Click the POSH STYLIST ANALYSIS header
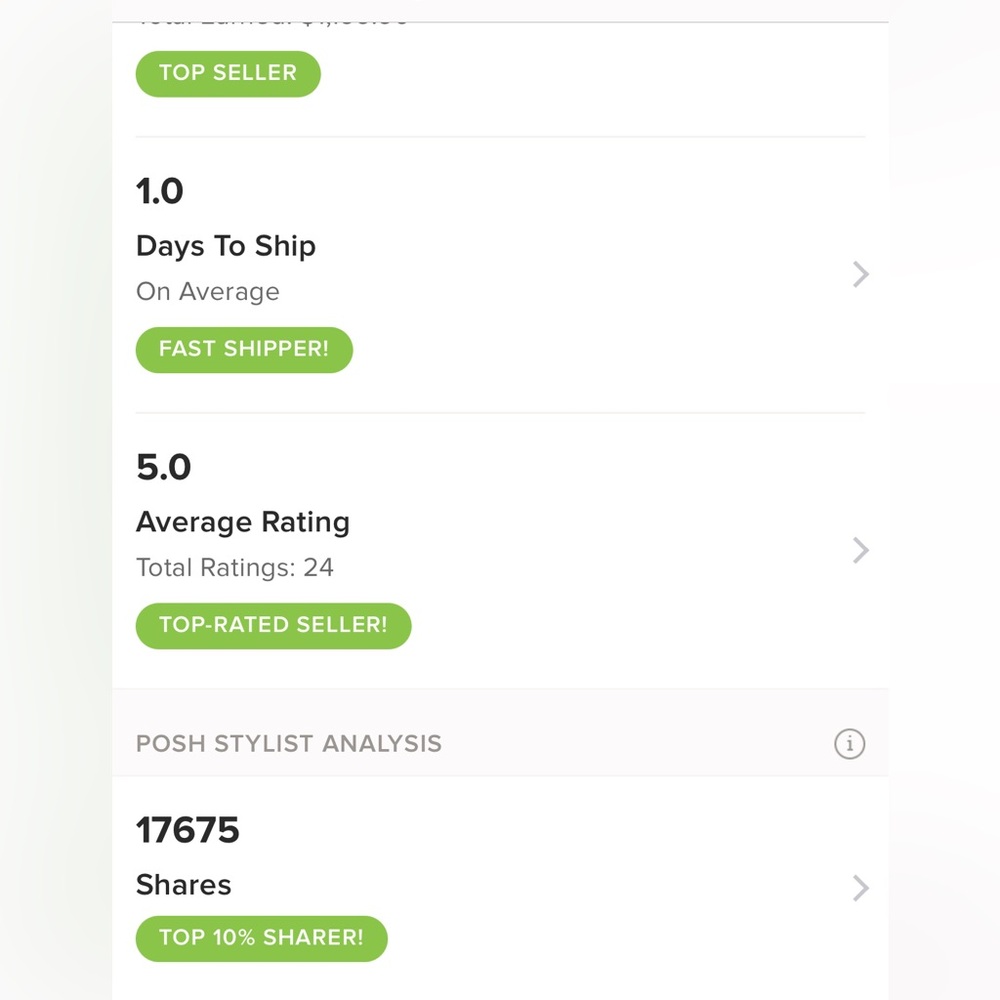 pyautogui.click(x=289, y=744)
